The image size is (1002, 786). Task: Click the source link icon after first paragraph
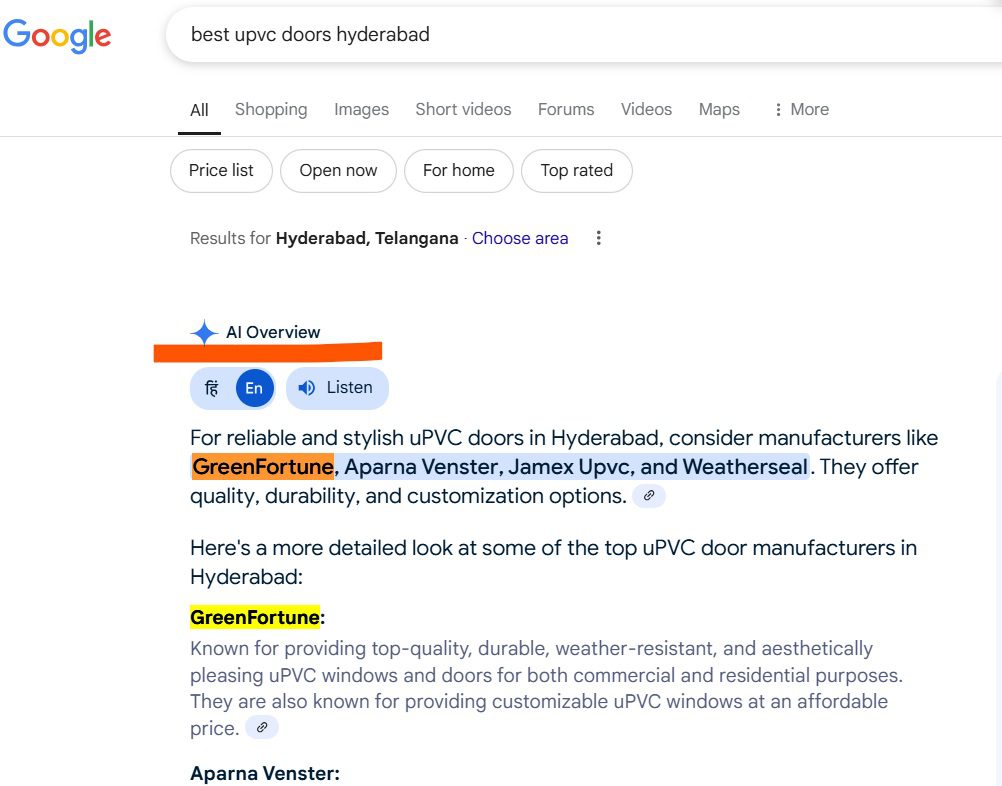click(x=649, y=496)
